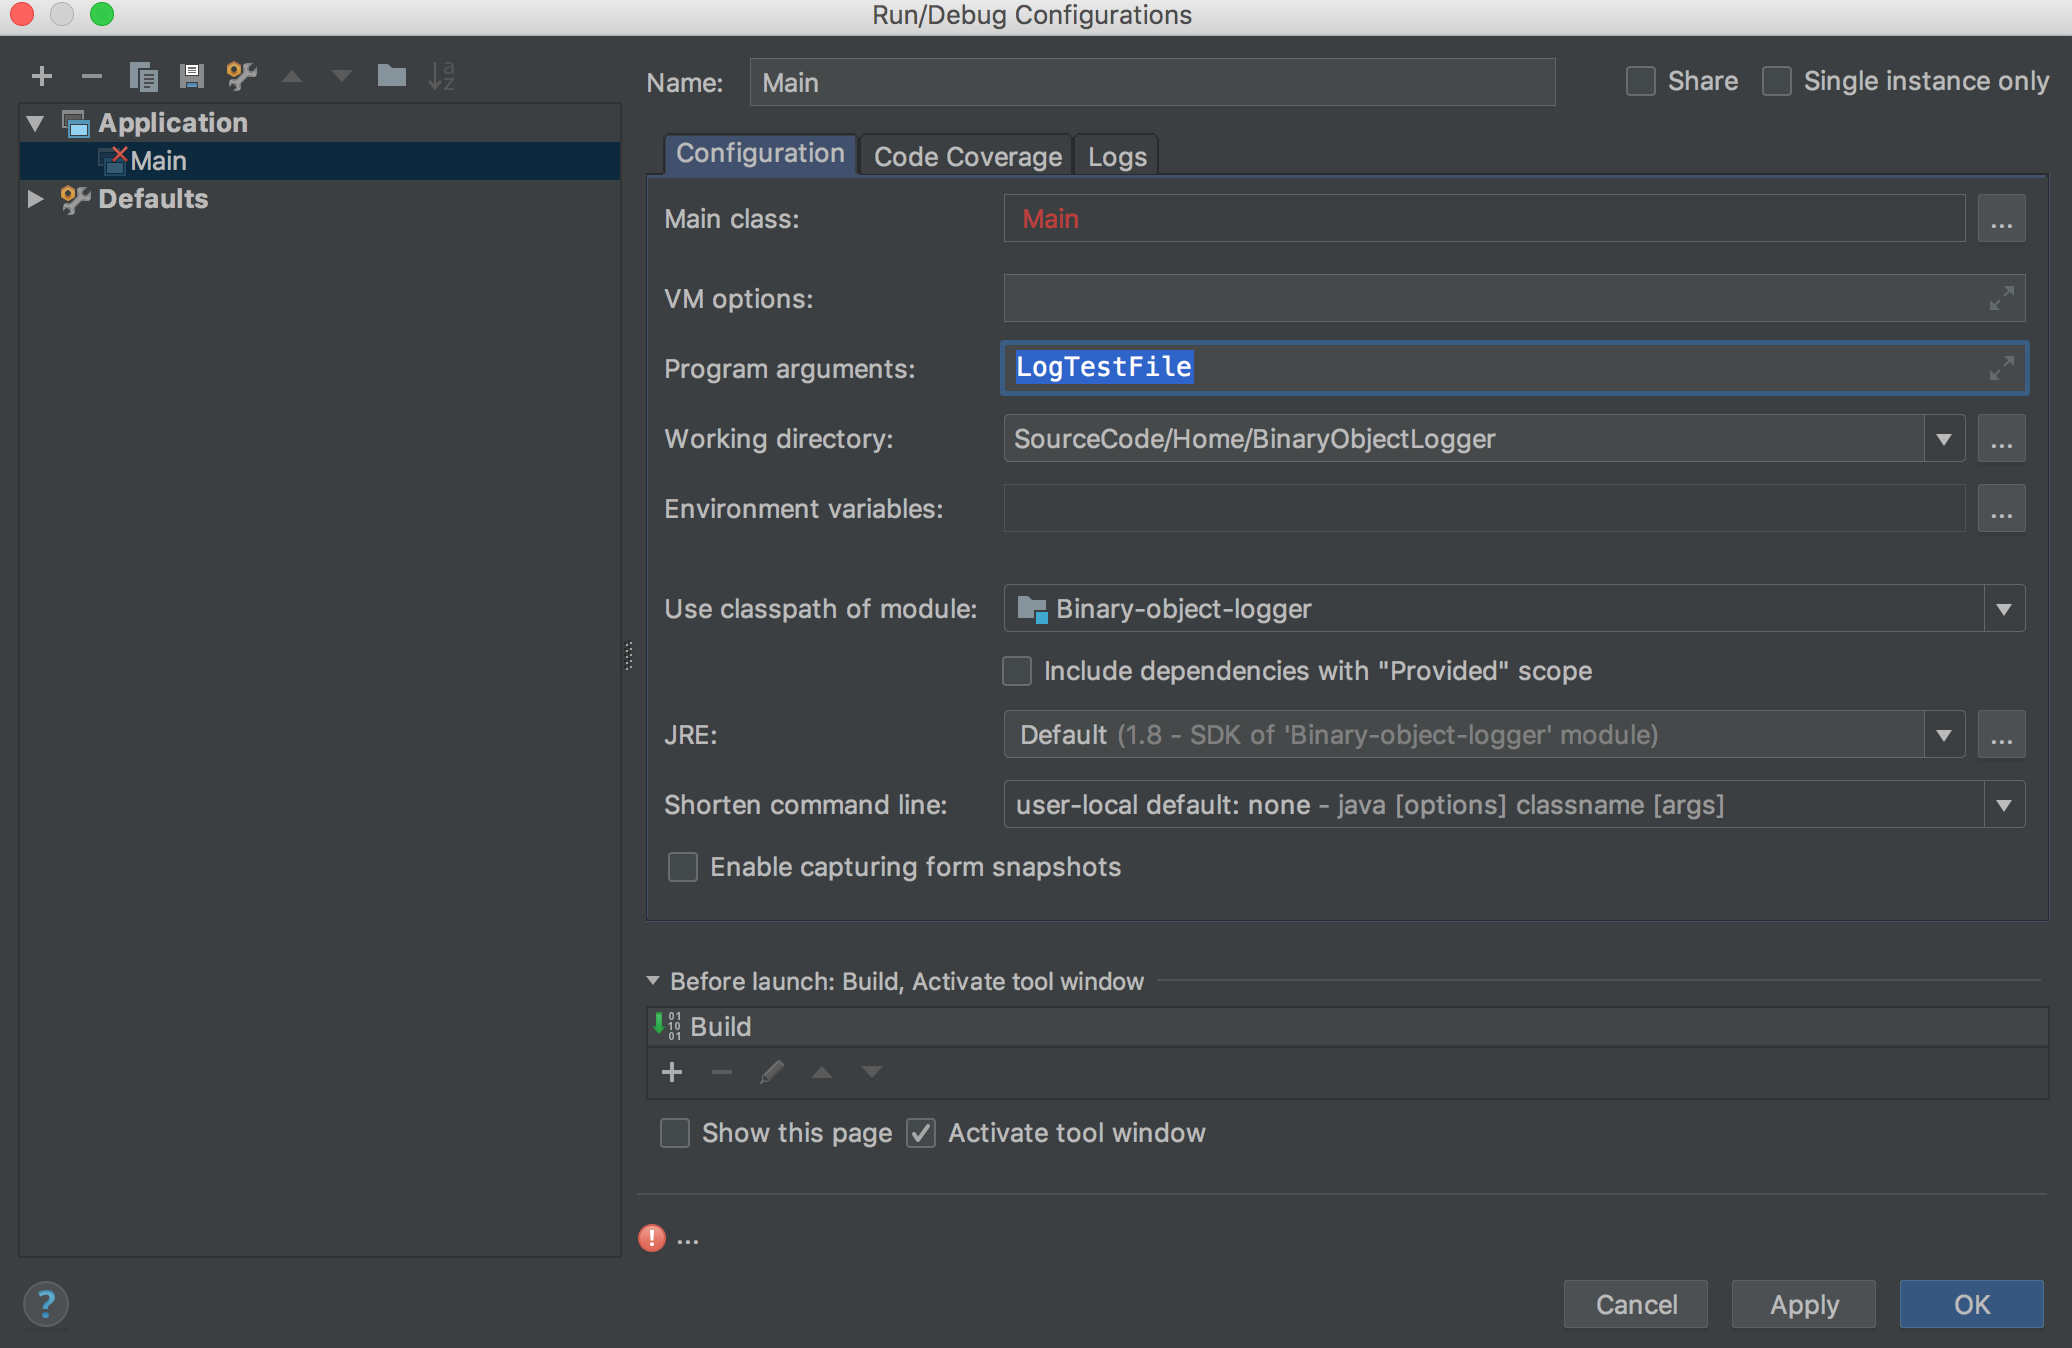2072x1348 pixels.
Task: Toggle Single instance only checkbox
Action: coord(1777,81)
